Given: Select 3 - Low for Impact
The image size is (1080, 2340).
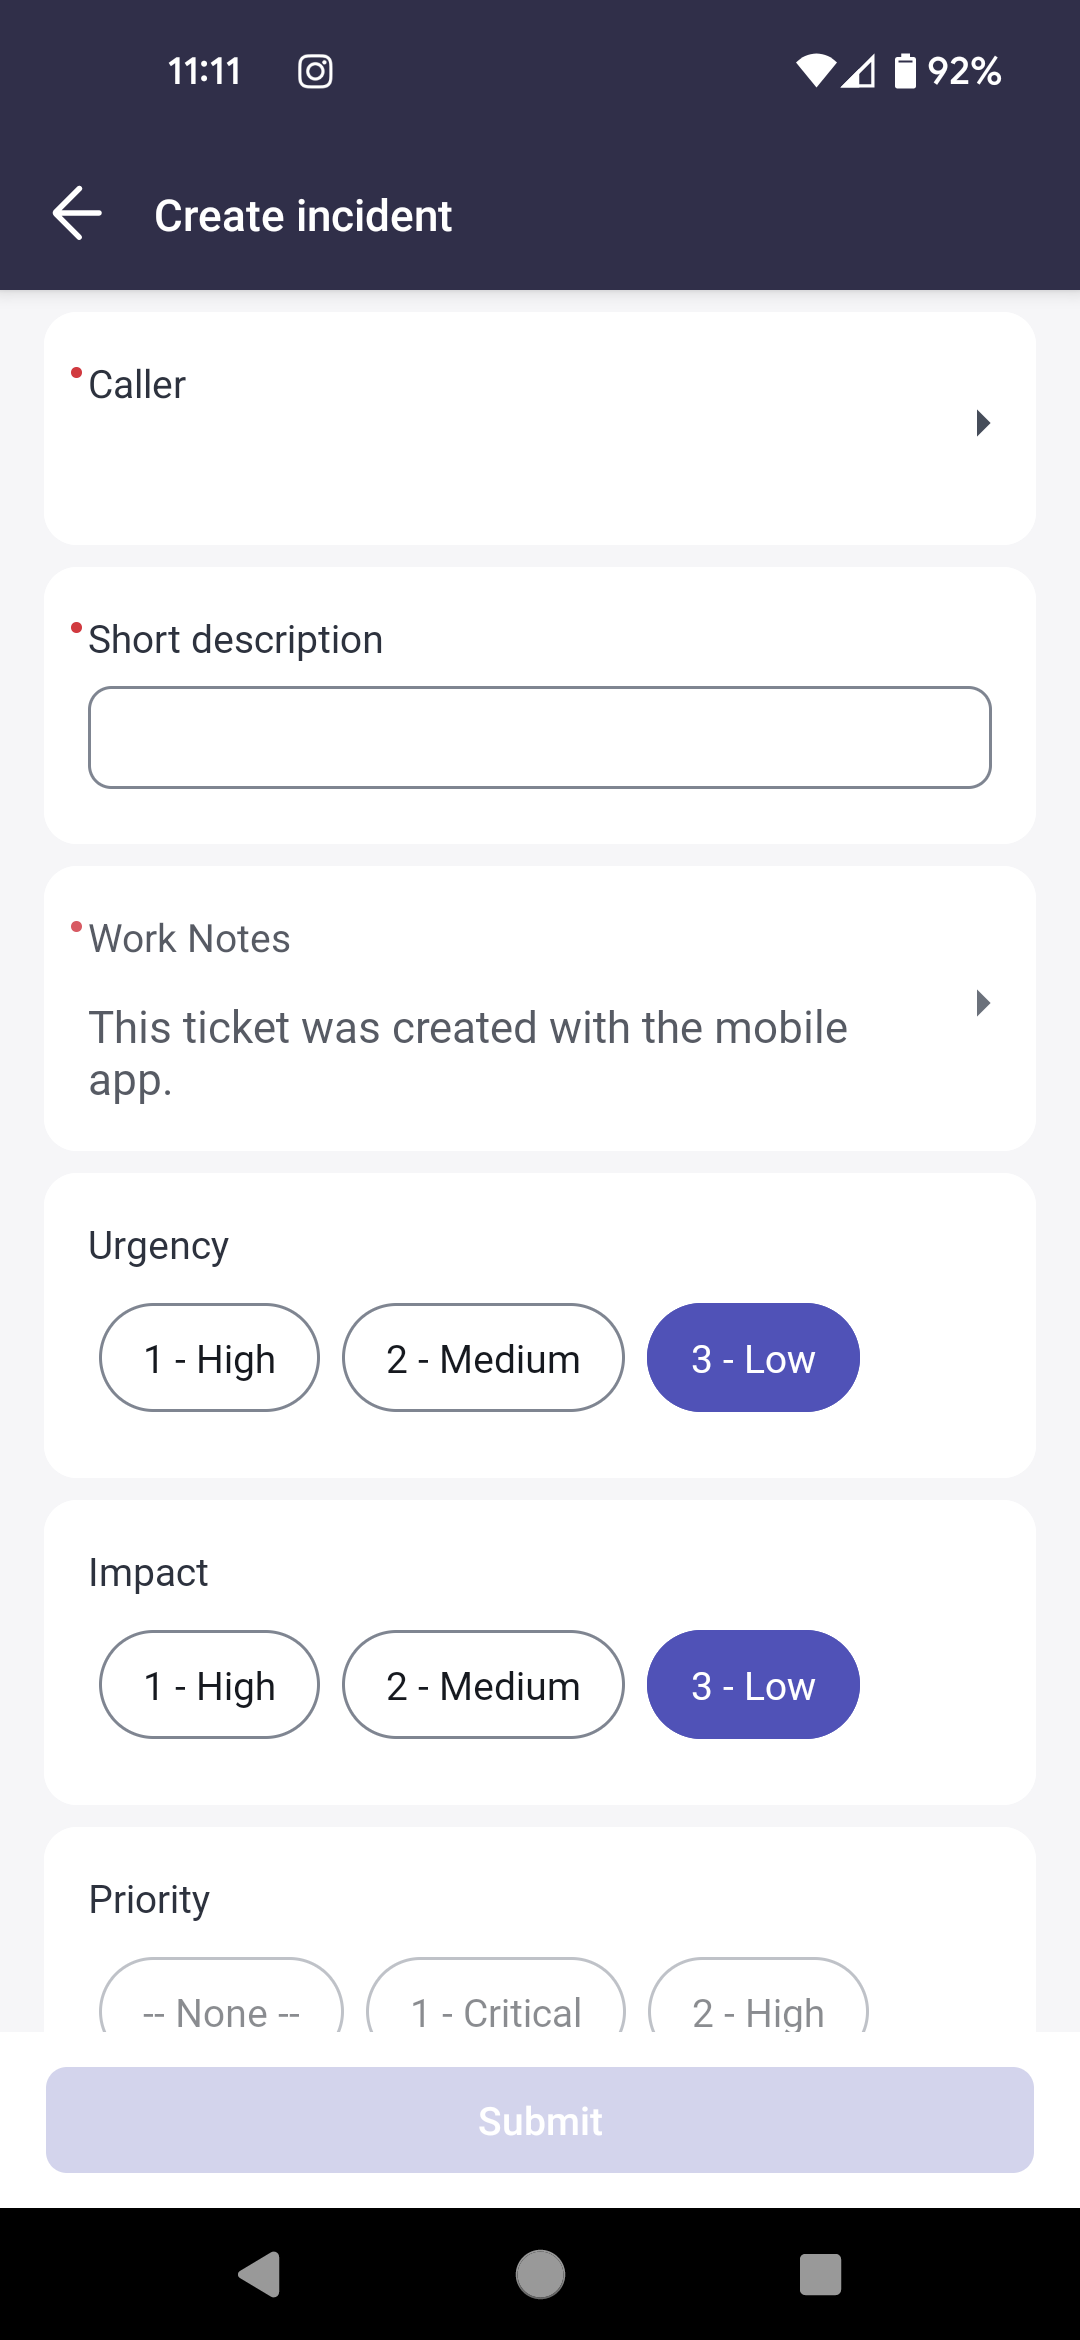Looking at the screenshot, I should pos(753,1685).
